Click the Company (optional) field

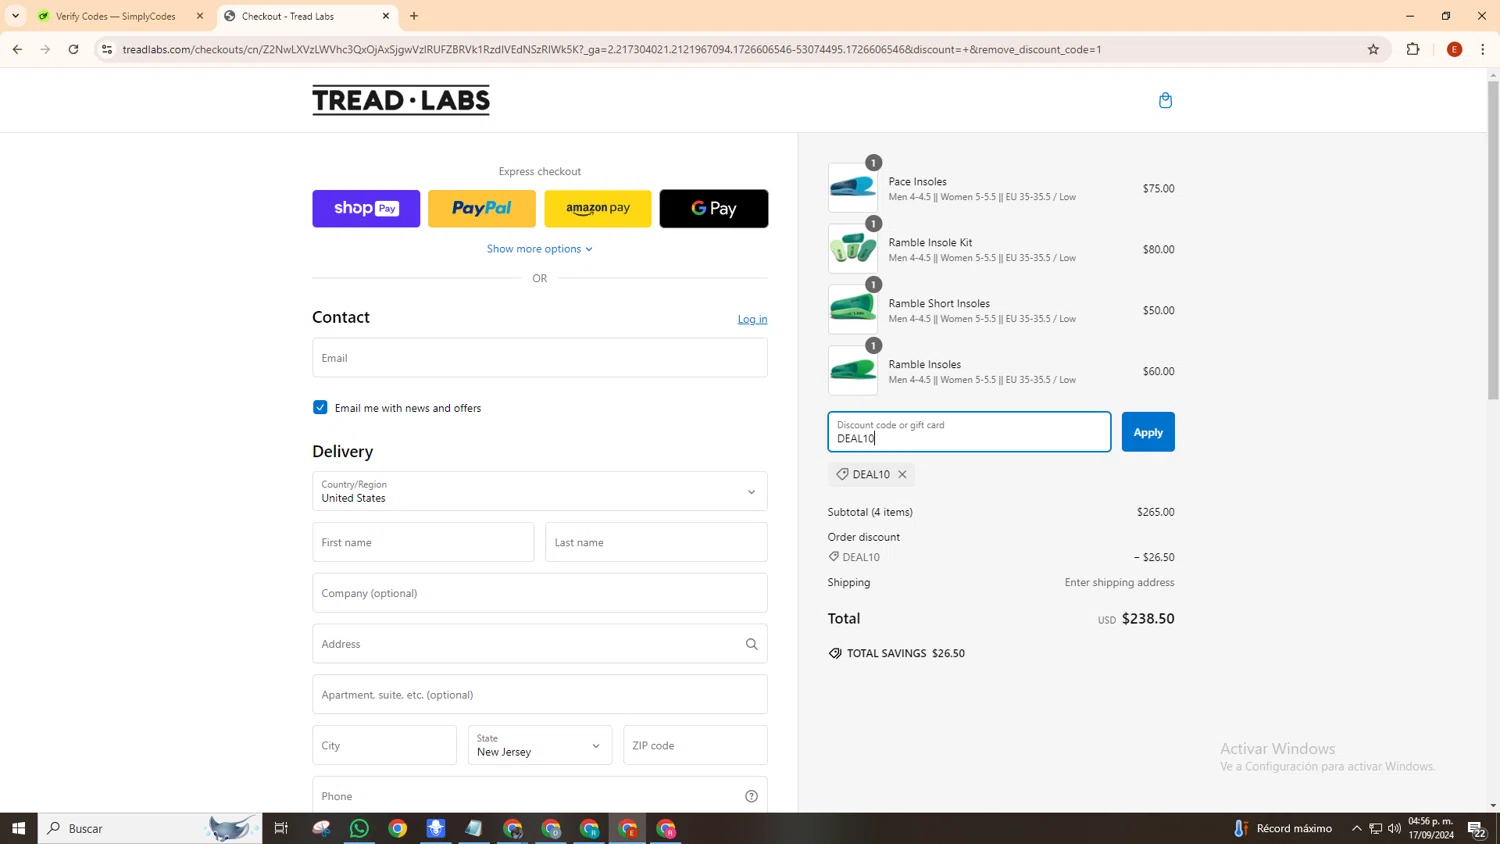[540, 593]
